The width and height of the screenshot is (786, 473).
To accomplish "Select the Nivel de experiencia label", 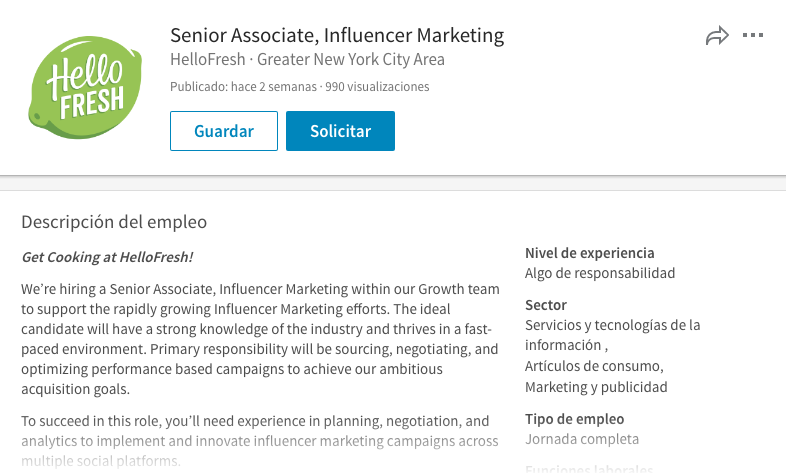I will point(590,253).
